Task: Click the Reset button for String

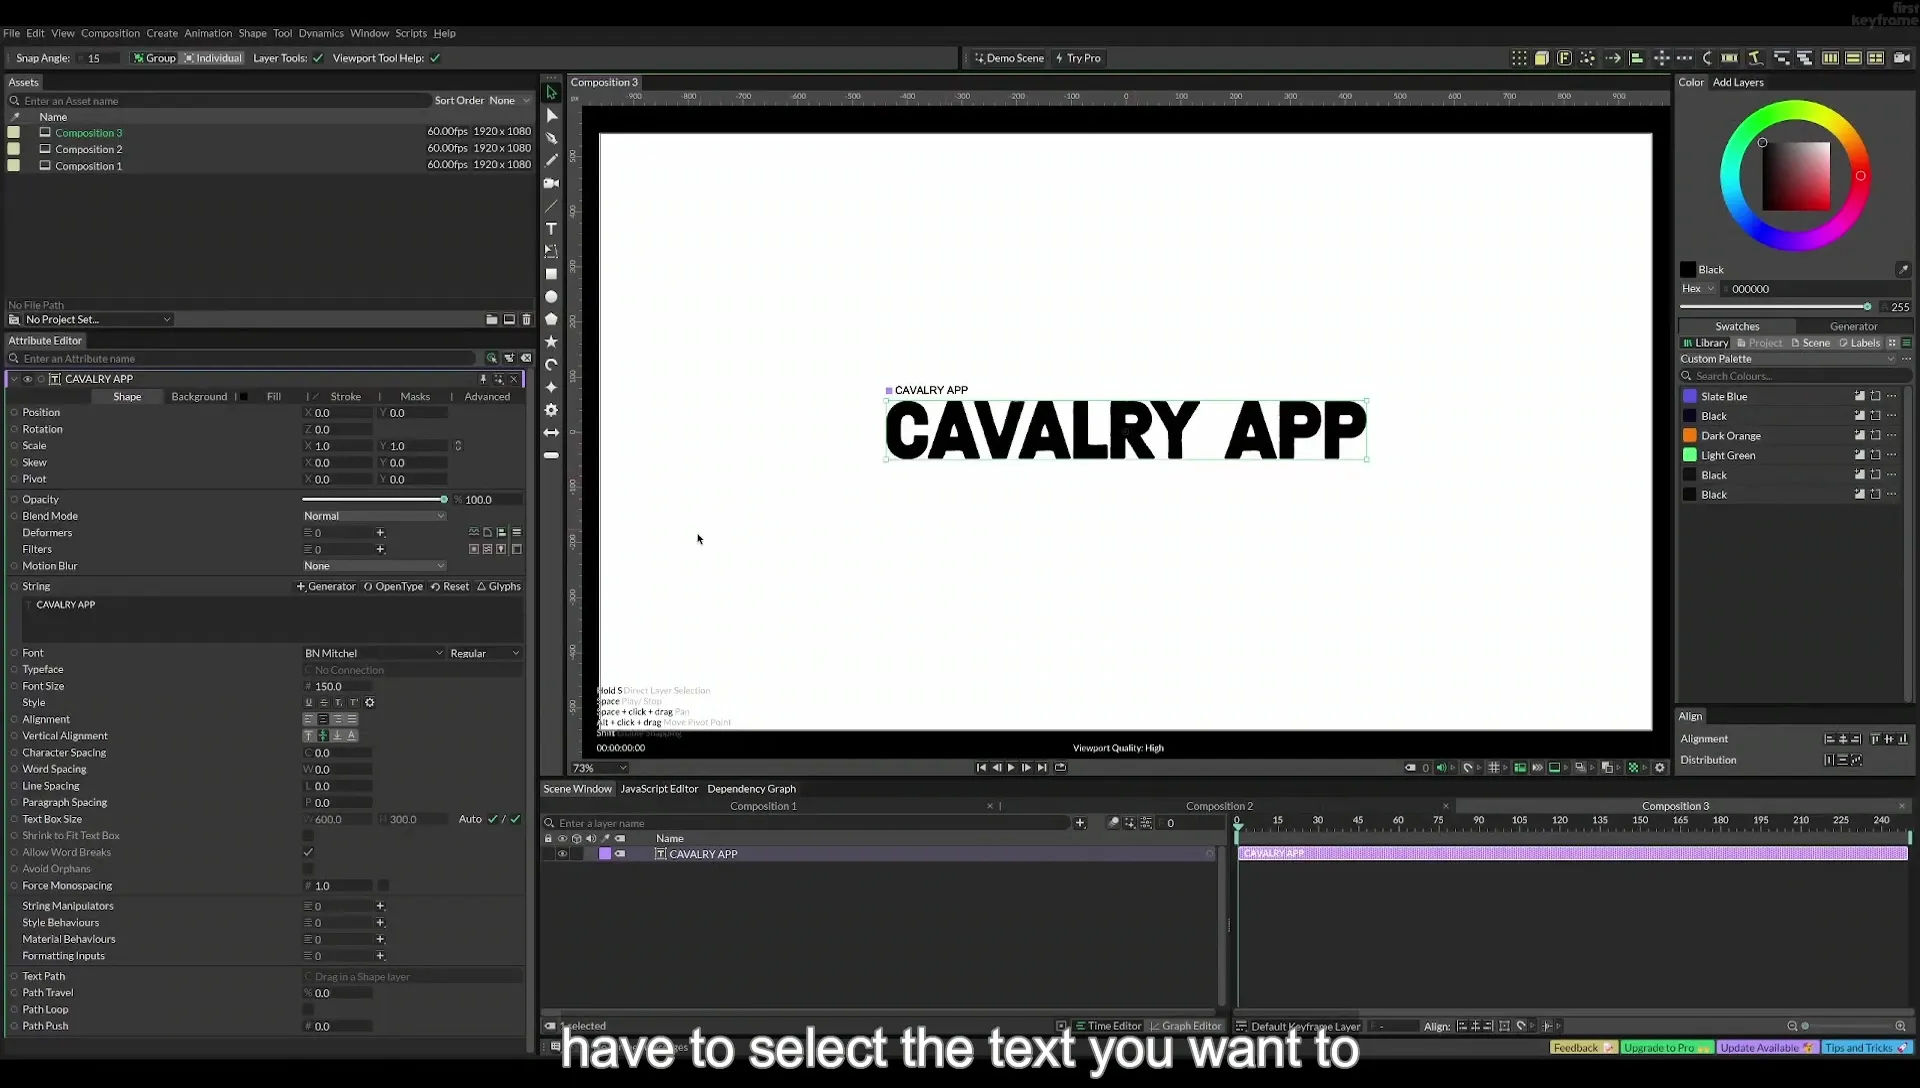Action: click(450, 587)
